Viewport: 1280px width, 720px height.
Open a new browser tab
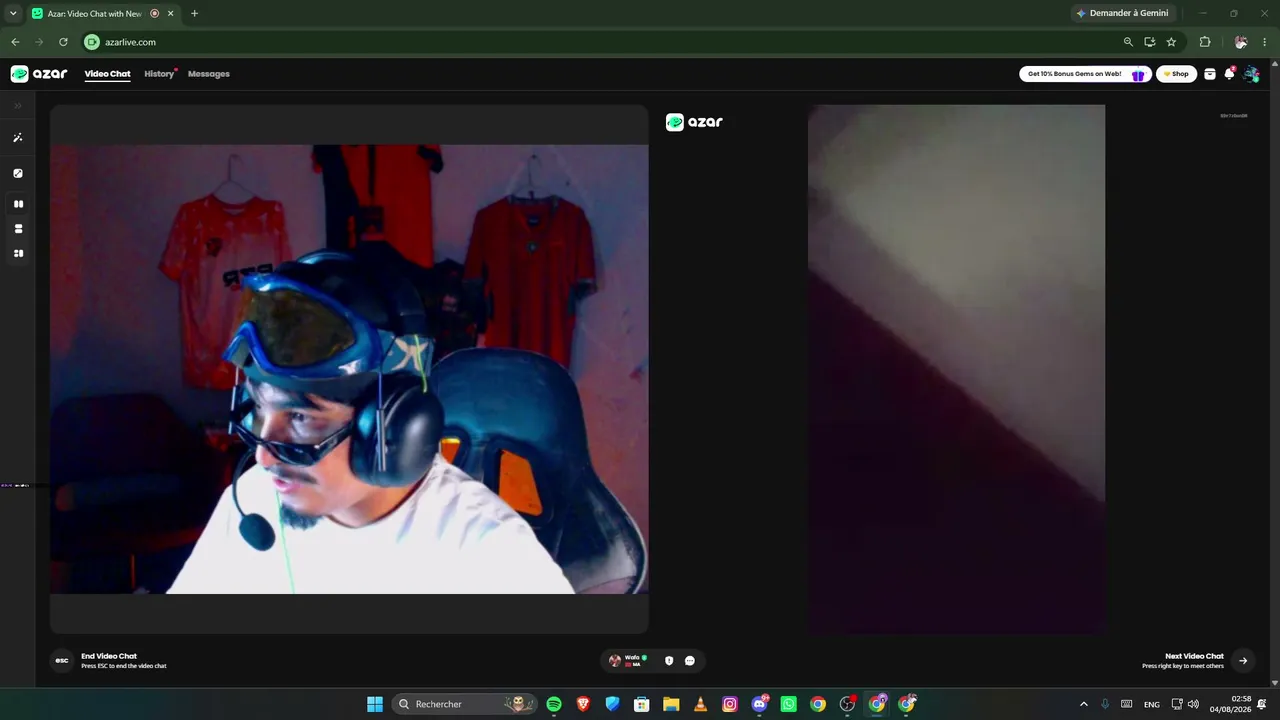(194, 14)
